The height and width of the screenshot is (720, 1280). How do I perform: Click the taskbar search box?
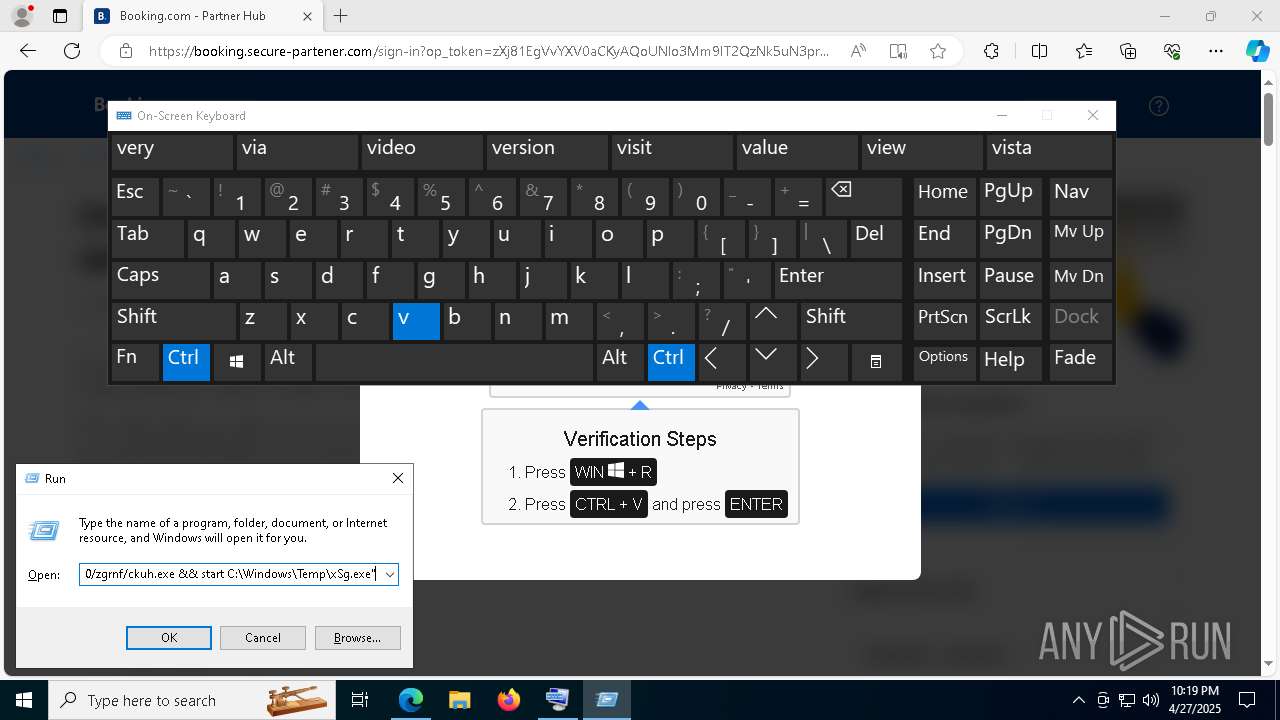click(x=190, y=700)
